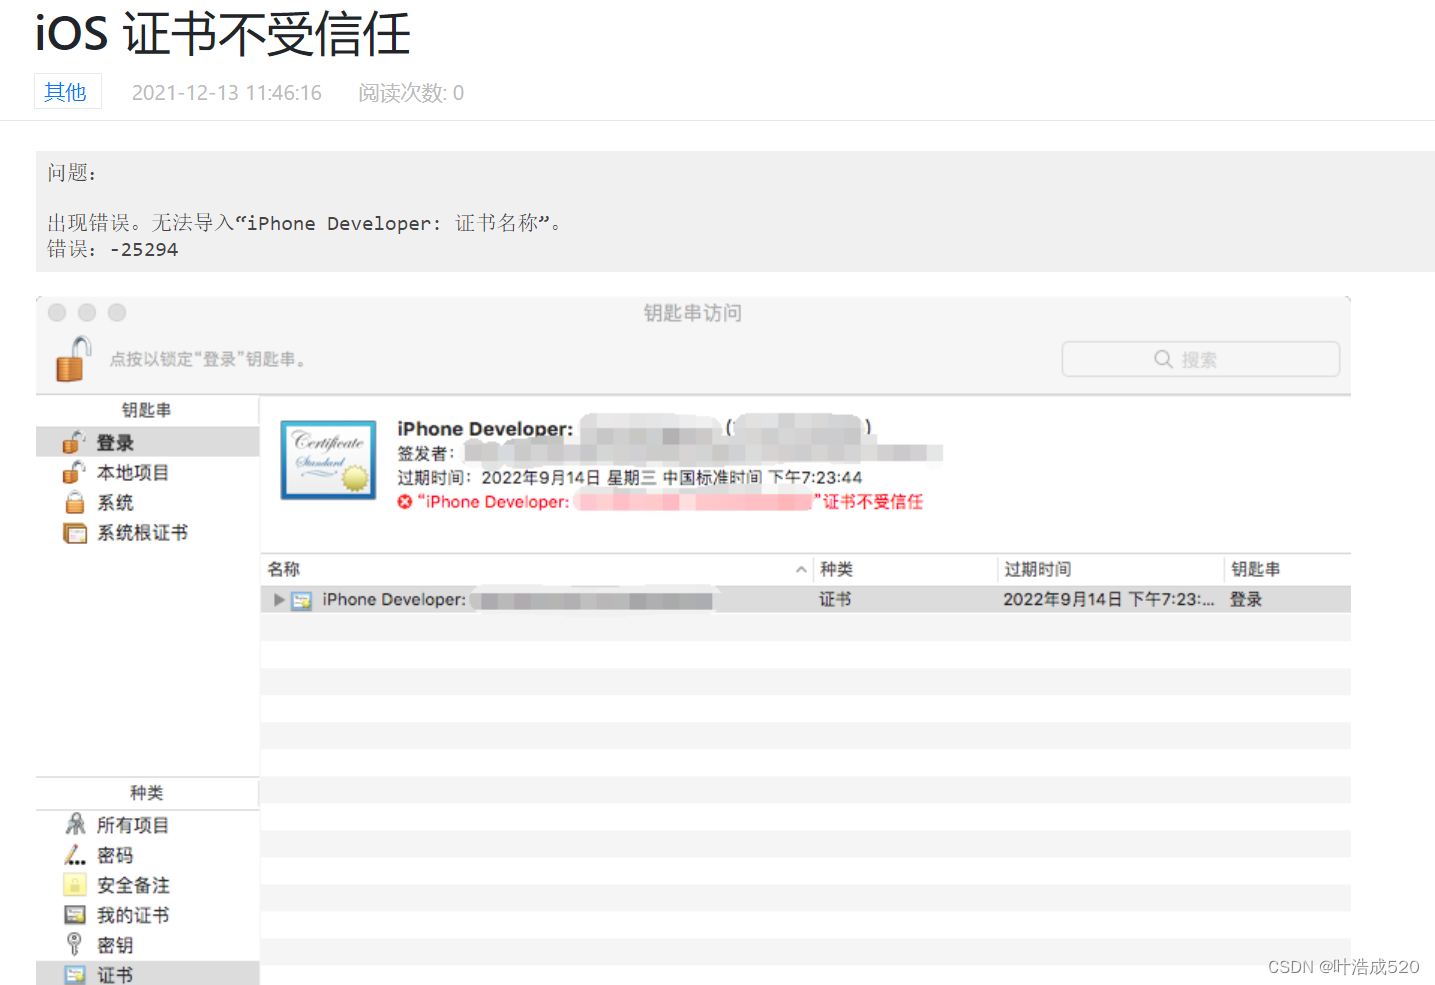Open the 系统根证书 keychain entry
This screenshot has width=1435, height=985.
pyautogui.click(x=147, y=533)
